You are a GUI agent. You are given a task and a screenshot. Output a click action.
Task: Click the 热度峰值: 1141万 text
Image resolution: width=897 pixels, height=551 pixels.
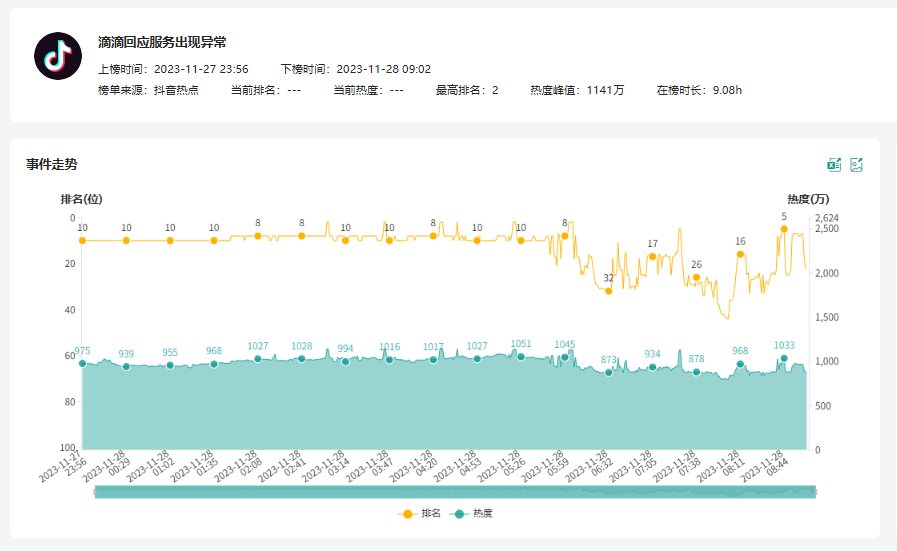(577, 90)
